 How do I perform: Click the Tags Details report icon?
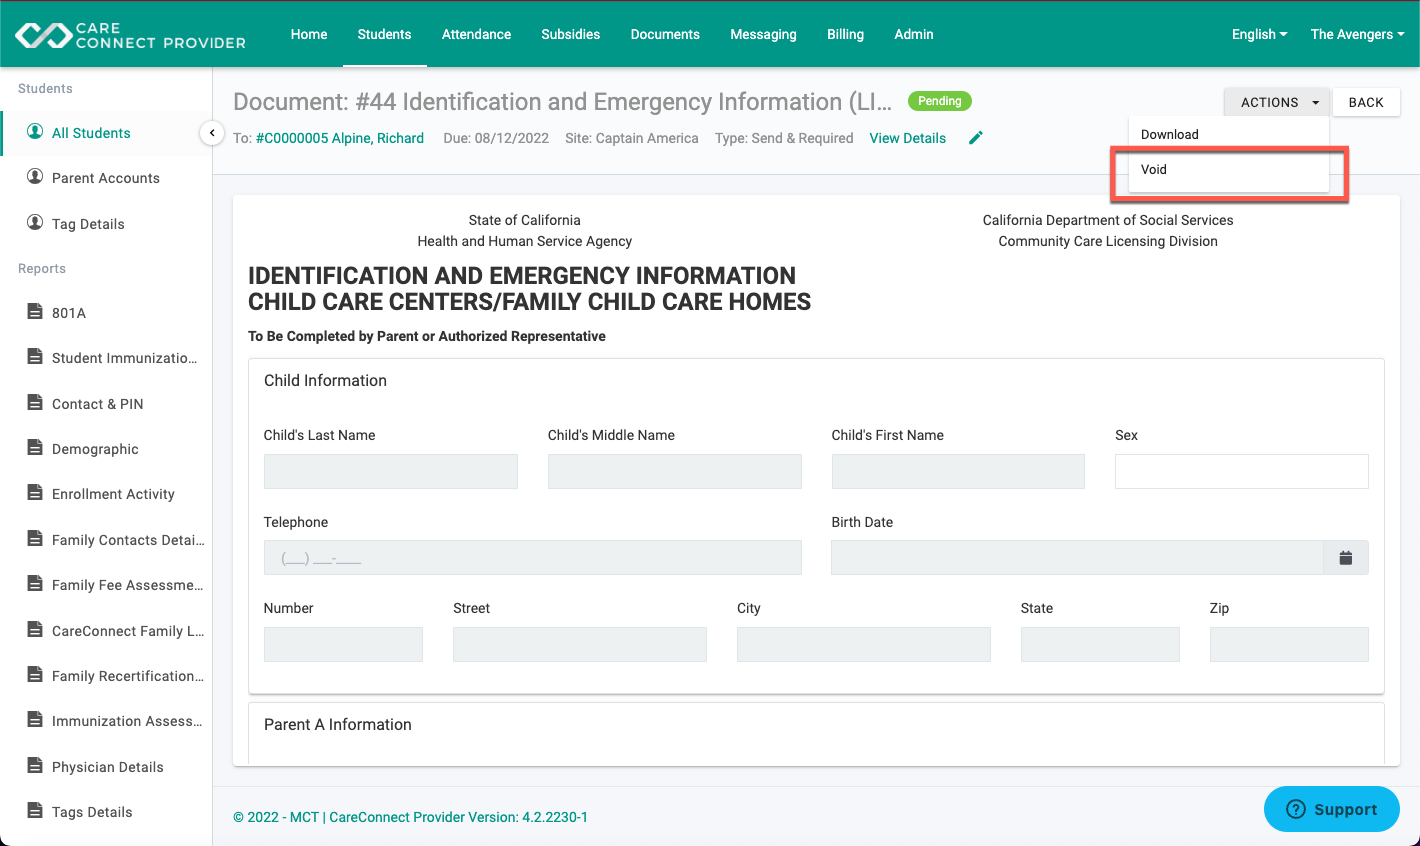(35, 811)
